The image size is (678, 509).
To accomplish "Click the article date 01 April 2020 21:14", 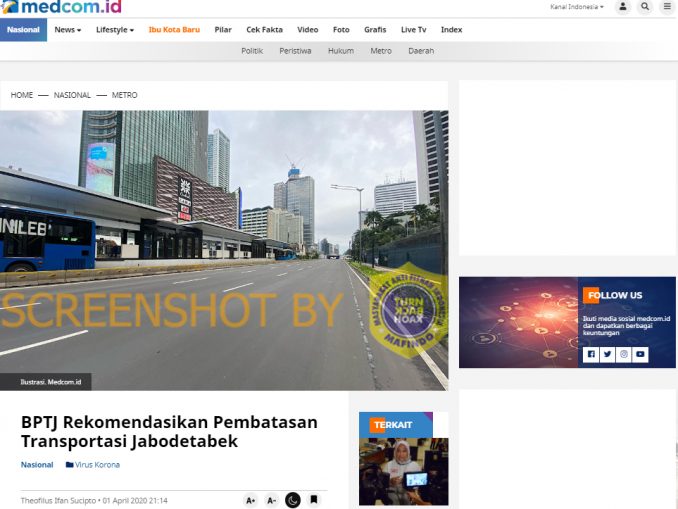I will click(135, 501).
